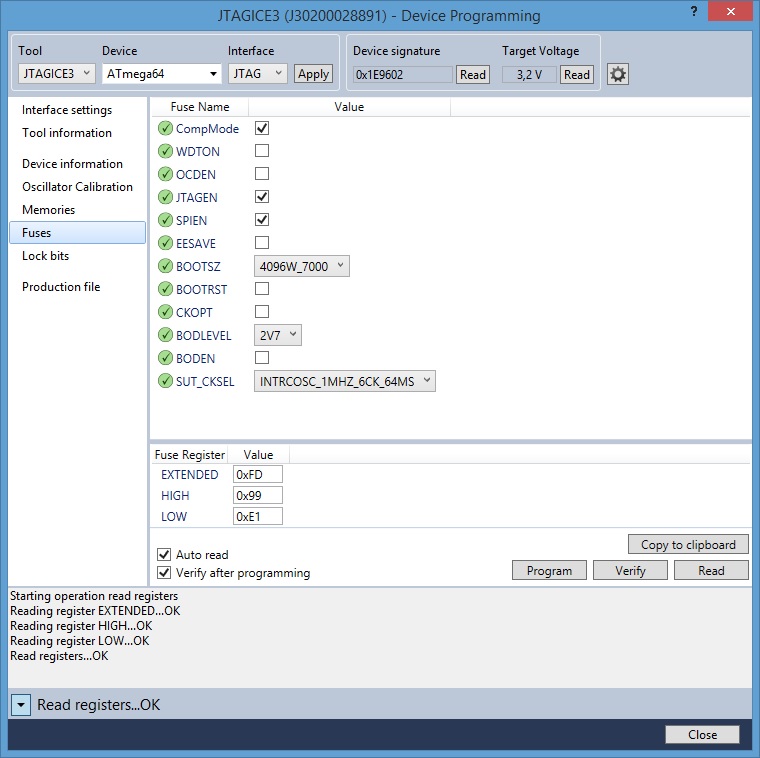
Task: Open the BOOTSZ dropdown 4096W_7000
Action: pos(301,266)
